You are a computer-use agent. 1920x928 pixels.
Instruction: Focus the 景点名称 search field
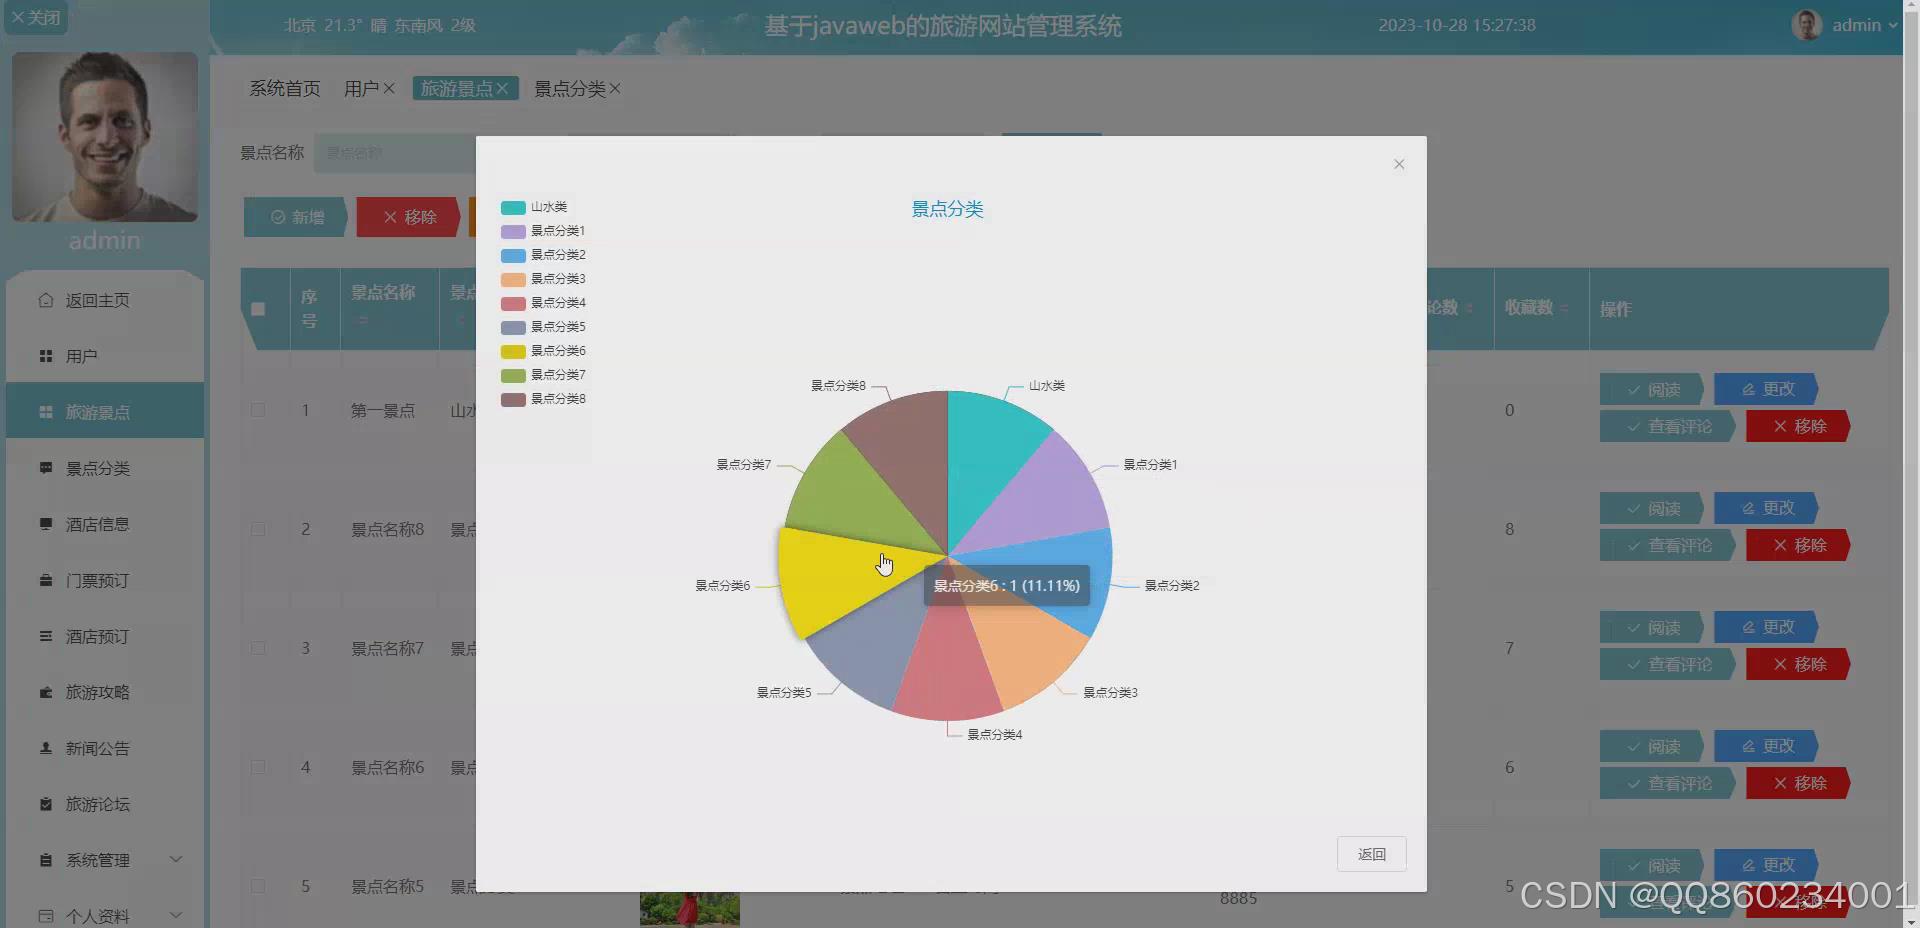(x=395, y=153)
